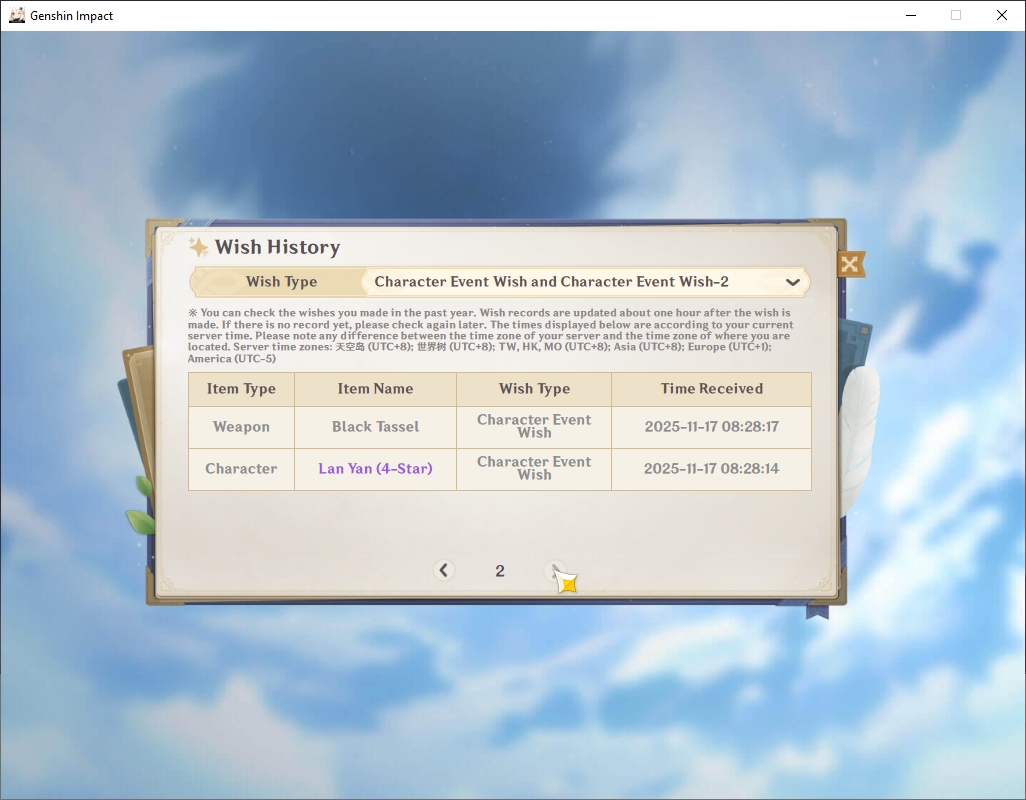Click the Genshin Impact title bar icon
This screenshot has width=1026, height=800.
(16, 15)
